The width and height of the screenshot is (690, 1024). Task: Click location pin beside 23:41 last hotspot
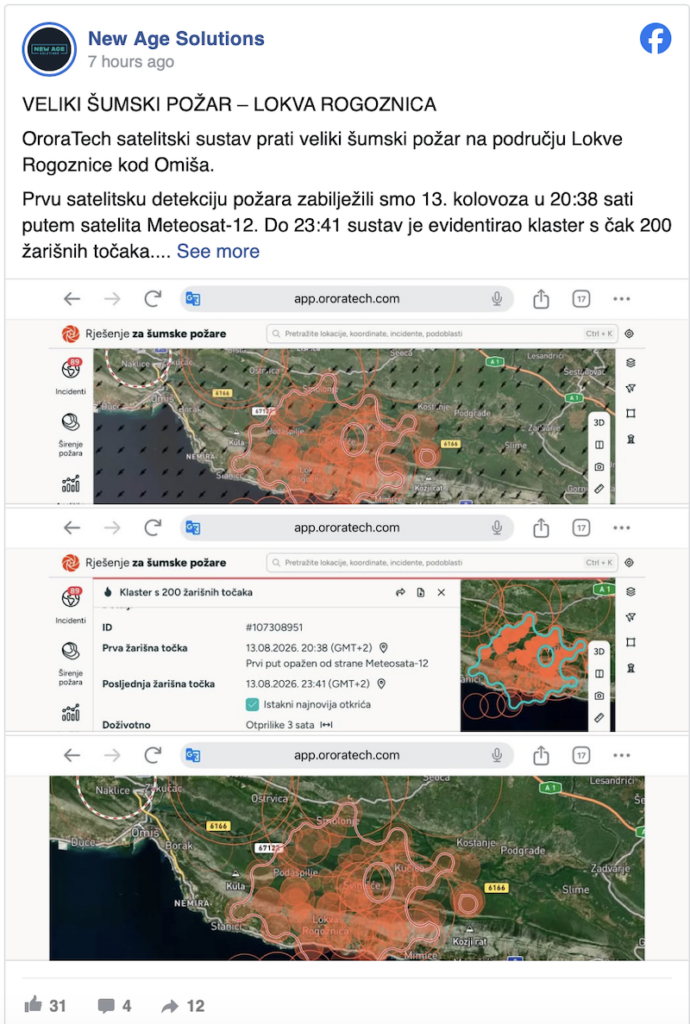coord(381,684)
